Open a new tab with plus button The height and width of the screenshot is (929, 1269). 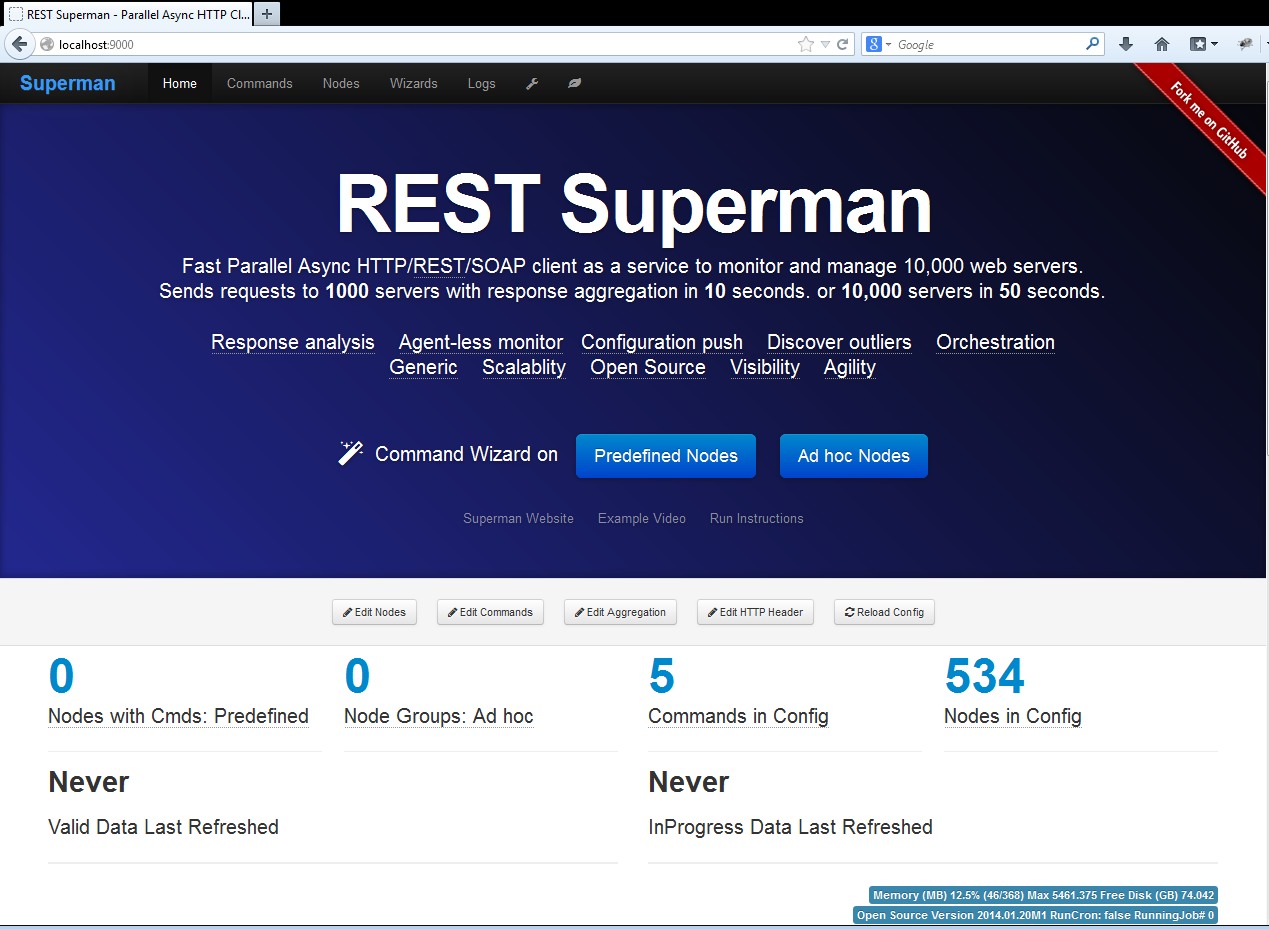[x=267, y=14]
